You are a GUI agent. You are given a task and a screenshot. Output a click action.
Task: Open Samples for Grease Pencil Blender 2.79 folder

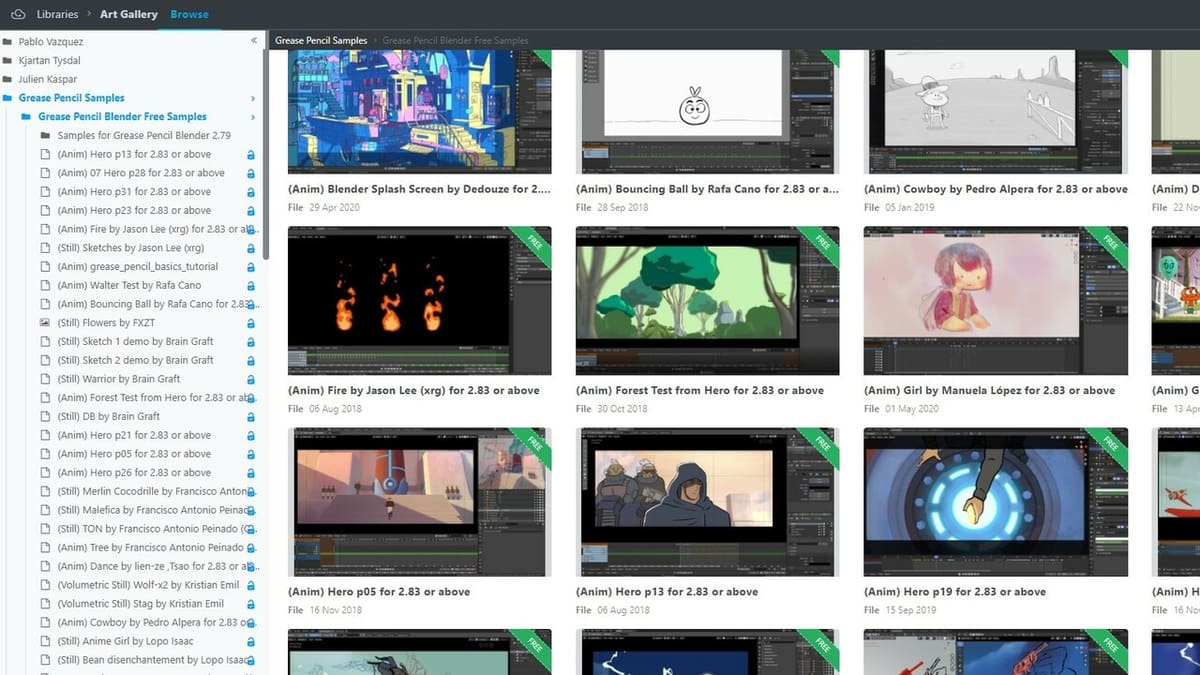pyautogui.click(x=144, y=136)
